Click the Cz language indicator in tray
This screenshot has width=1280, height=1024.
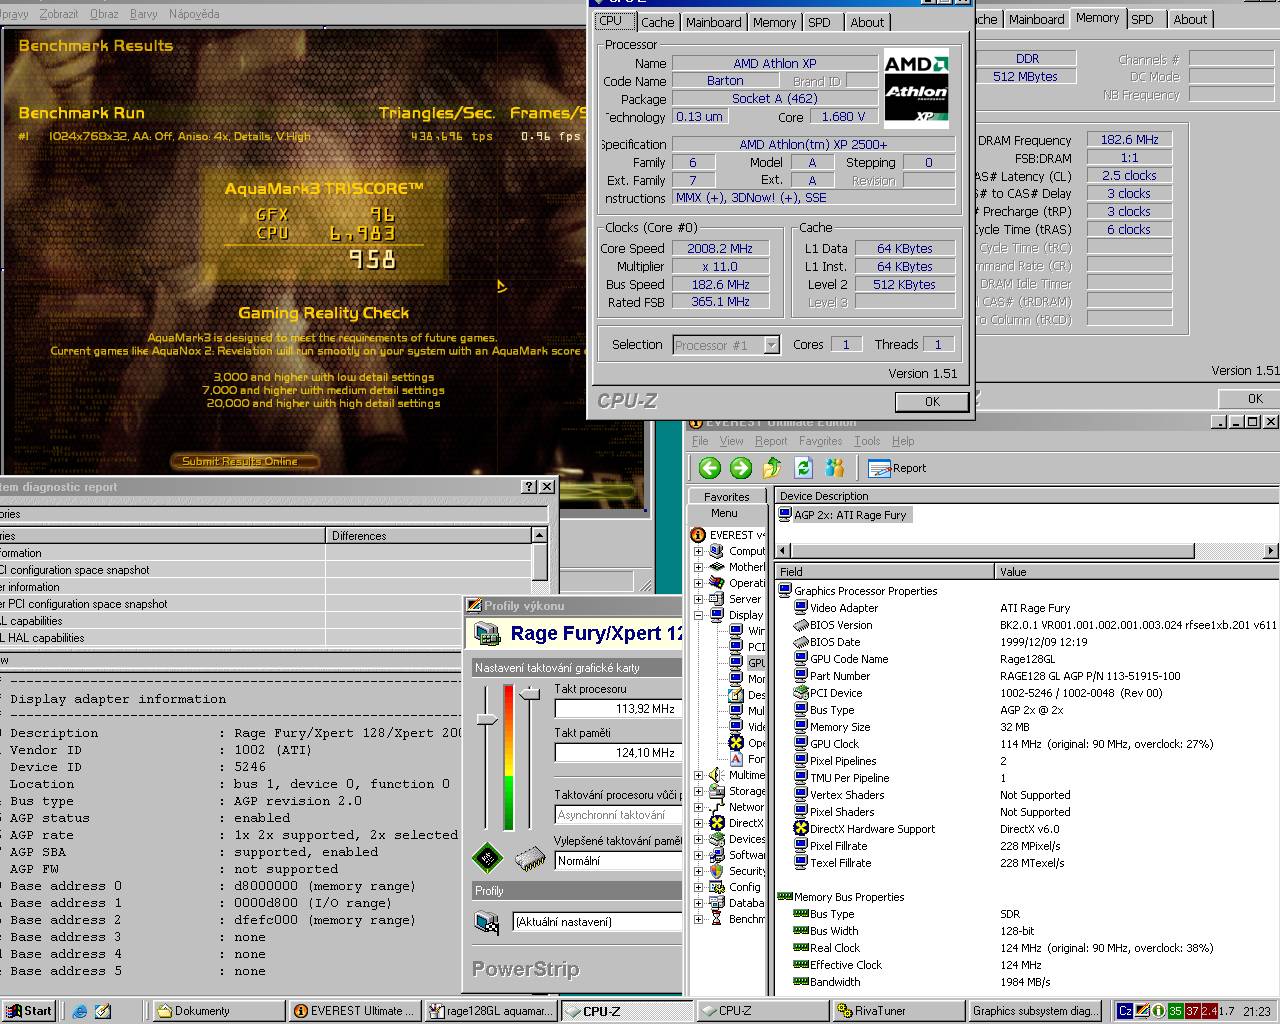click(x=1125, y=1011)
